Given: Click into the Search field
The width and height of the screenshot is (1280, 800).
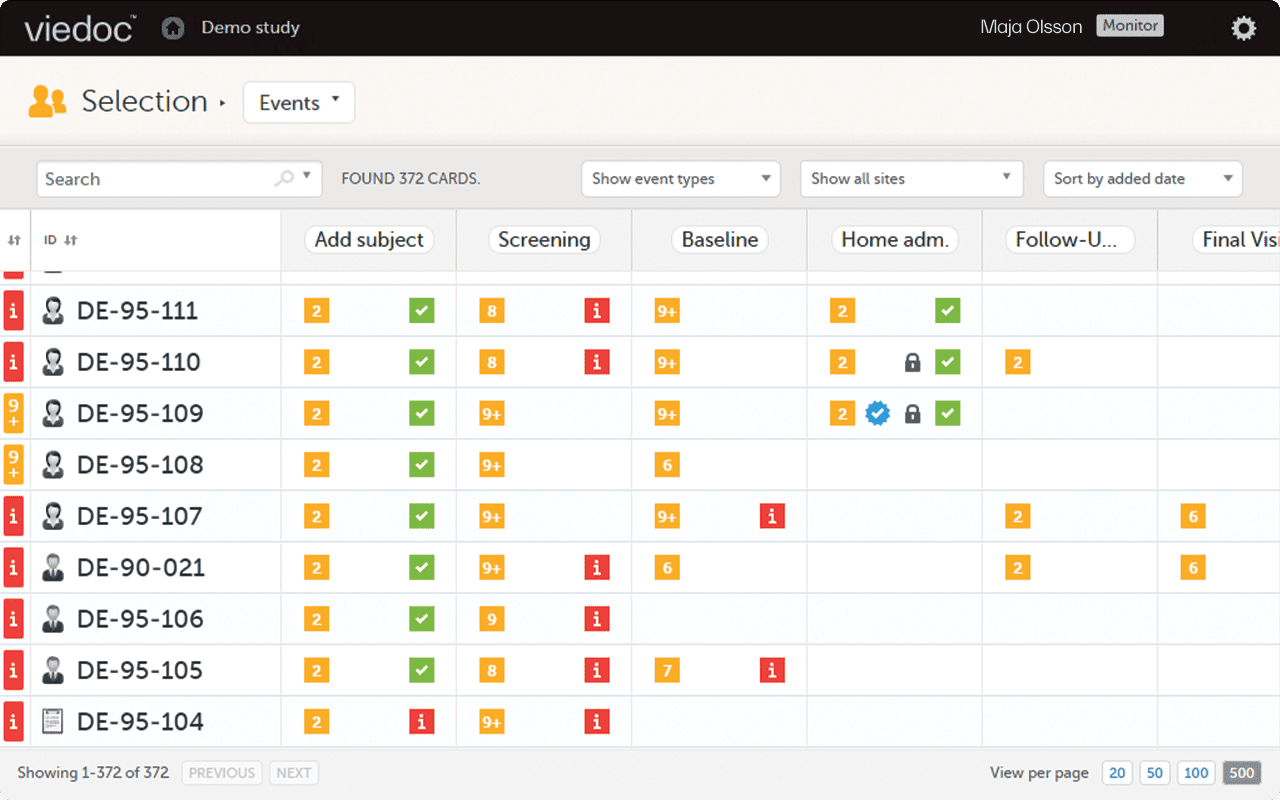Looking at the screenshot, I should (155, 179).
